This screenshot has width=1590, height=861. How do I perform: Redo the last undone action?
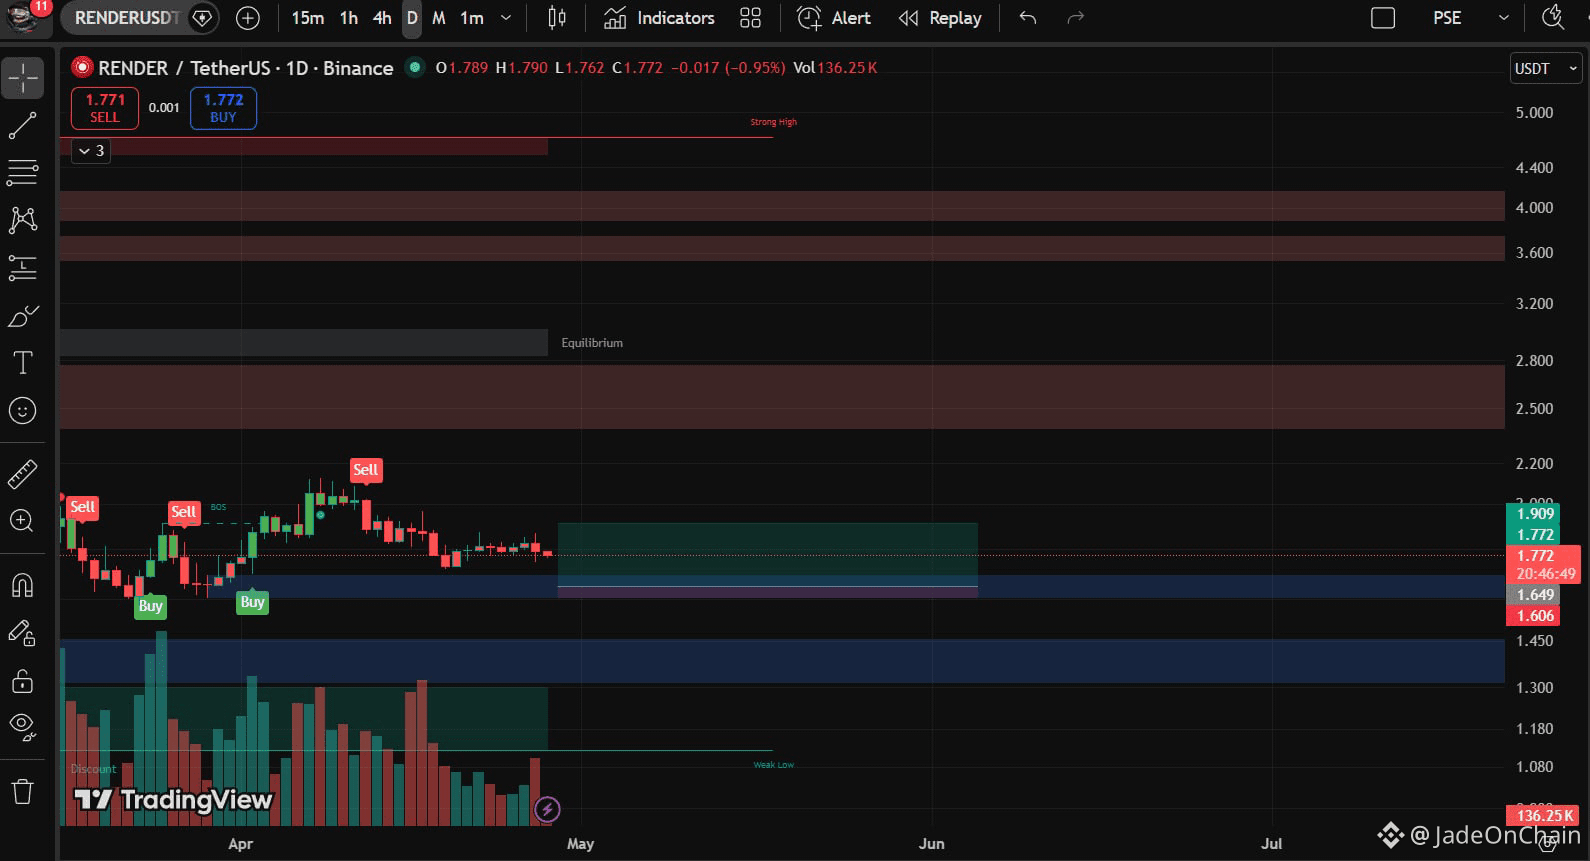(1076, 18)
